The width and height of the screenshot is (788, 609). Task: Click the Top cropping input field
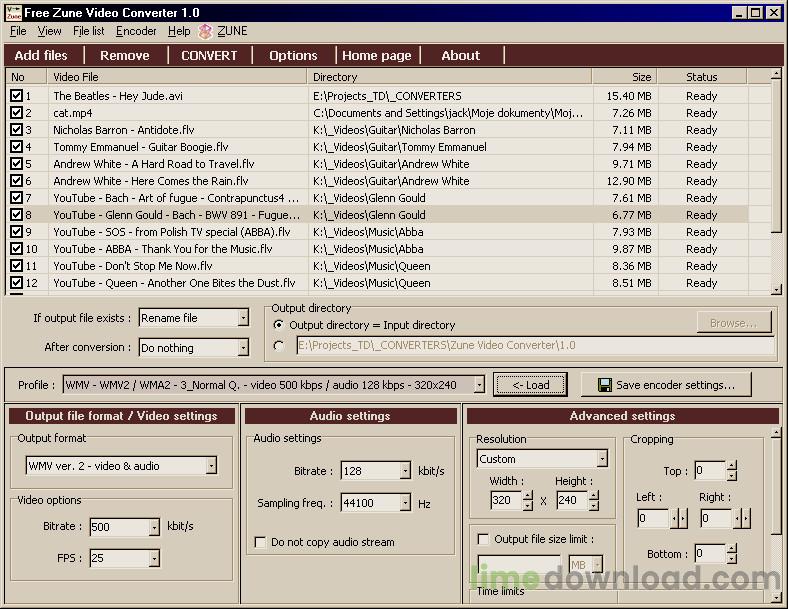click(710, 470)
